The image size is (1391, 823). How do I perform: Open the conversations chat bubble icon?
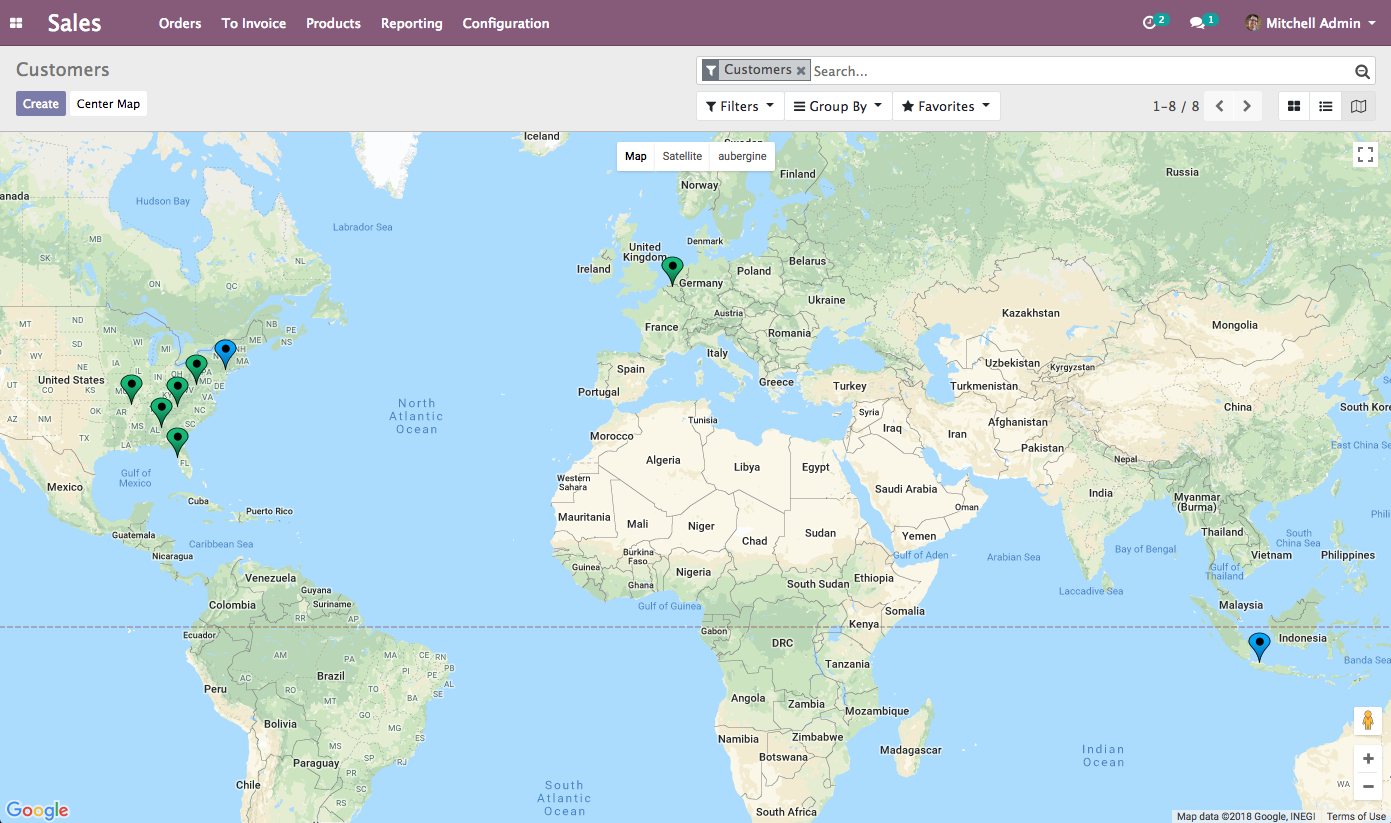tap(1197, 23)
